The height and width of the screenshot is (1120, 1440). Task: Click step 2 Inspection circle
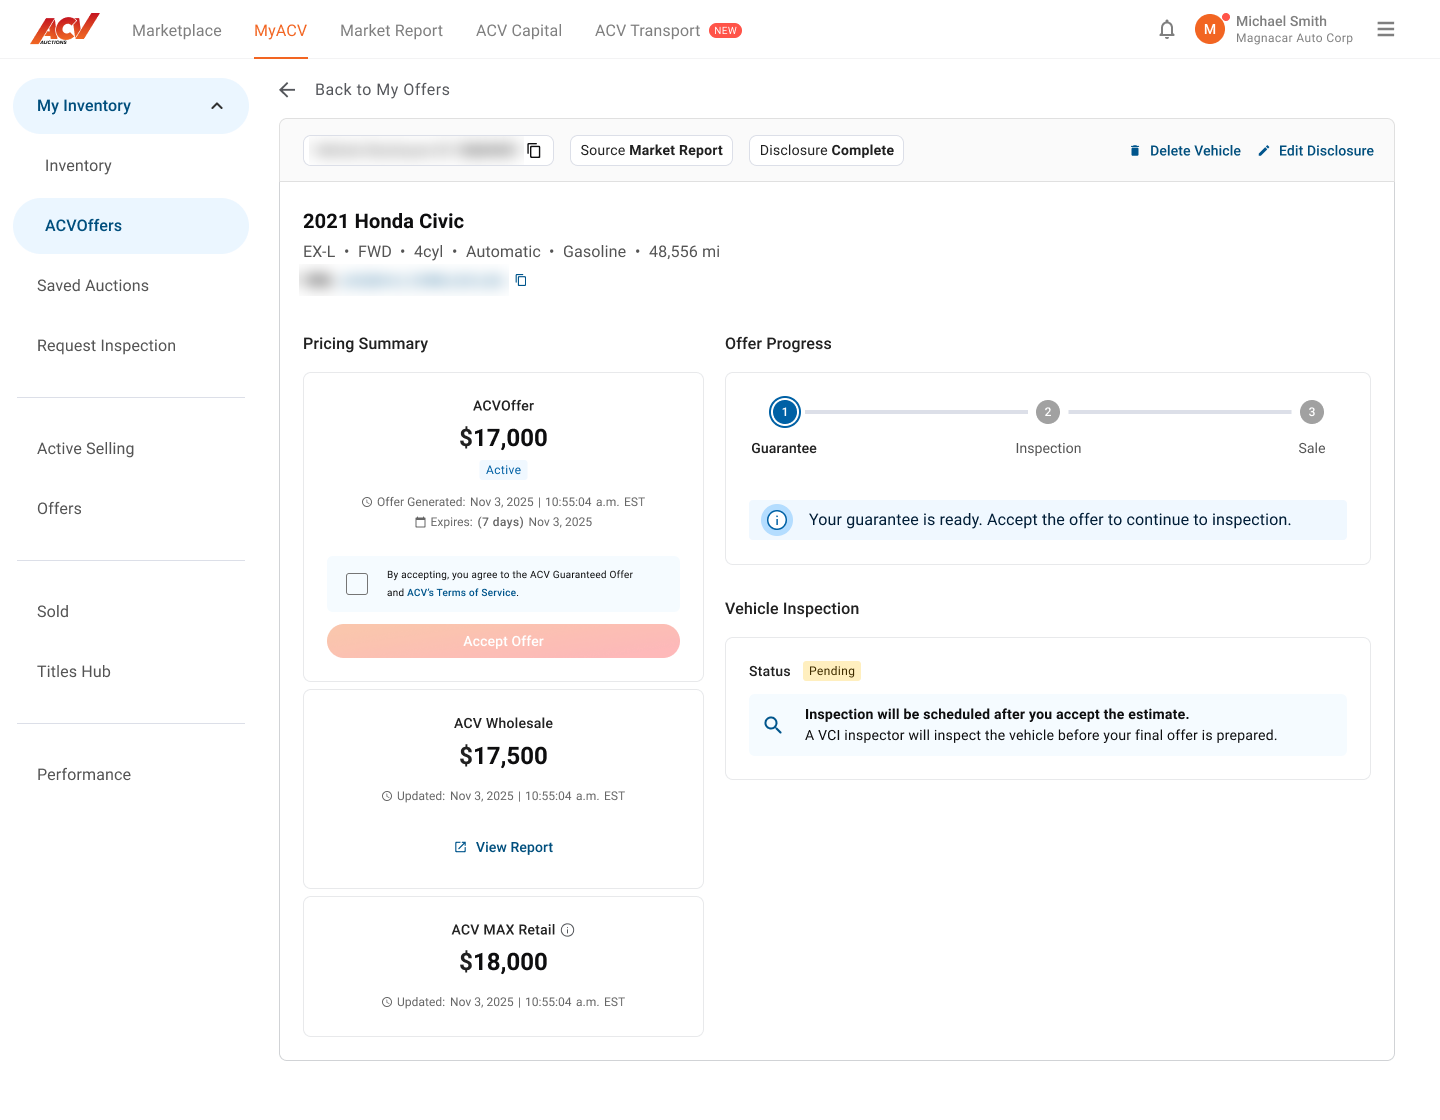[x=1048, y=412]
